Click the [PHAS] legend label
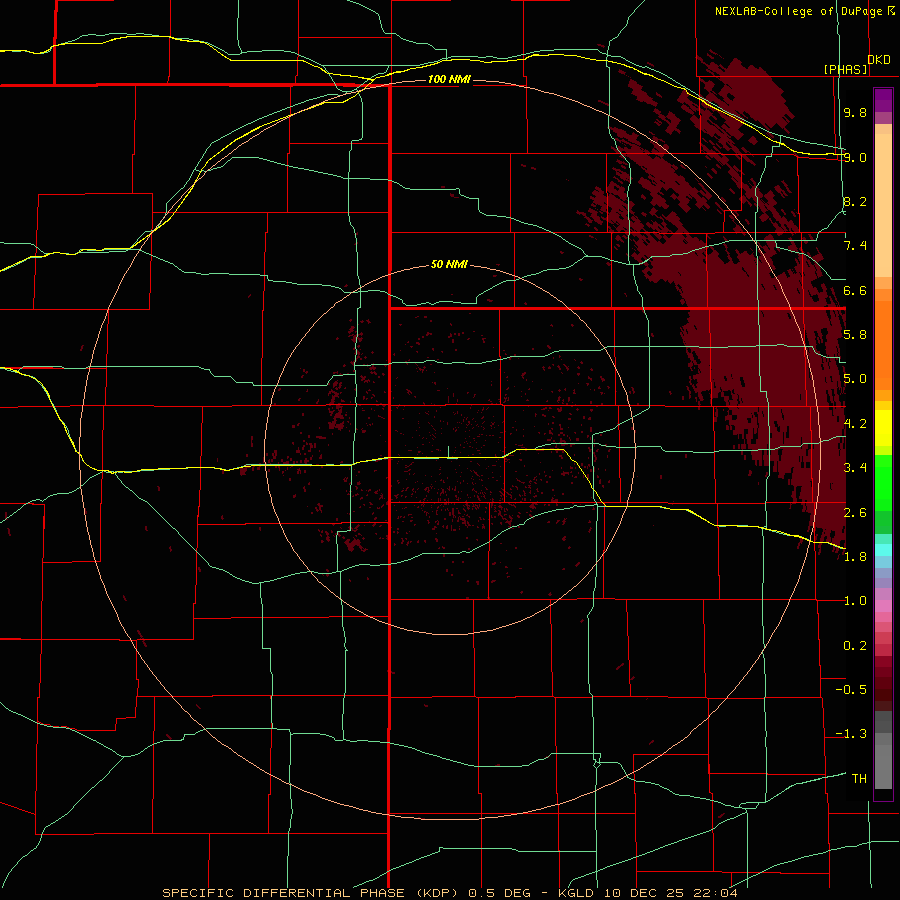Viewport: 900px width, 900px height. pos(845,69)
